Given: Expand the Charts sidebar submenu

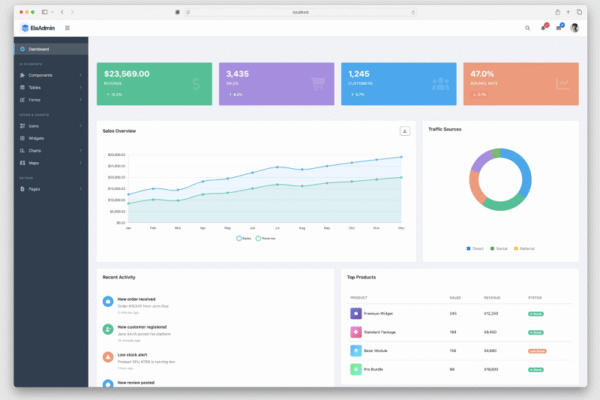Looking at the screenshot, I should tap(50, 150).
